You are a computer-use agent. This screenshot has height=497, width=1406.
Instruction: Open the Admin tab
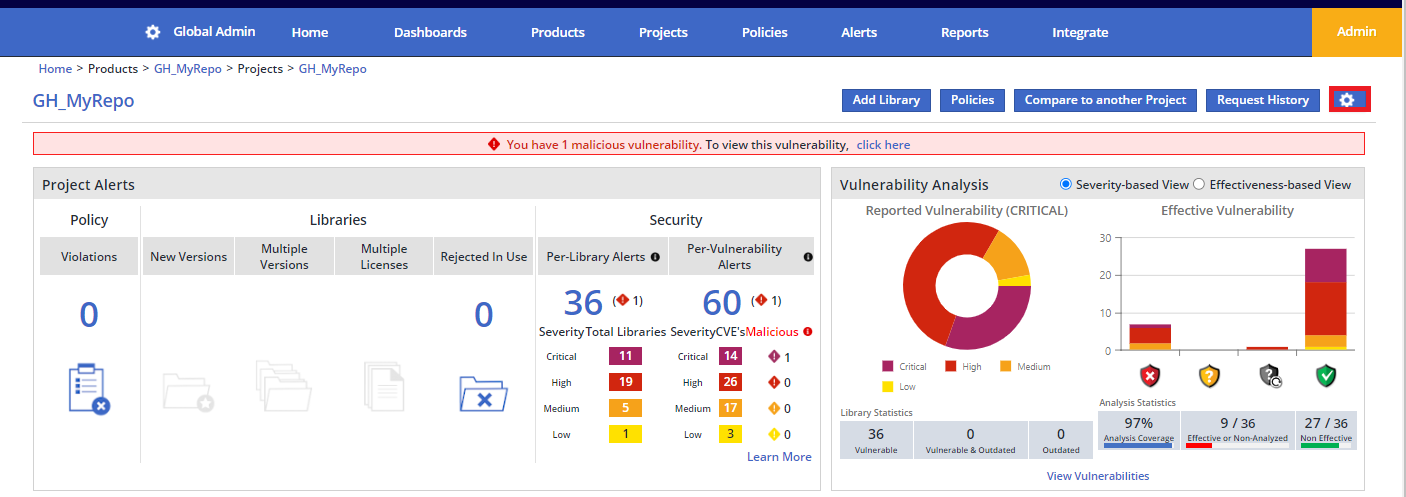pyautogui.click(x=1356, y=32)
